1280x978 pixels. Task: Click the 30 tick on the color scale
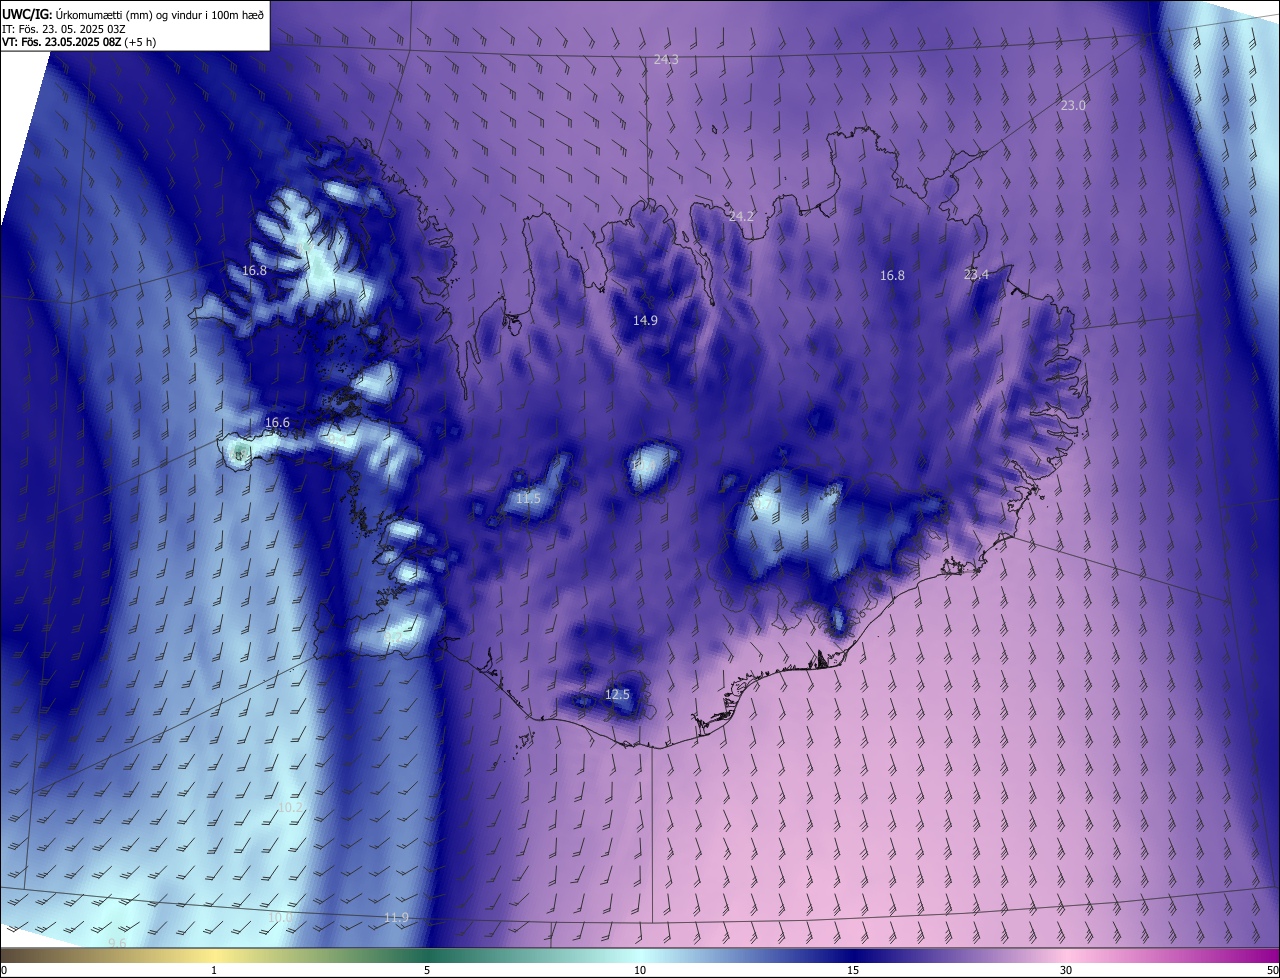(1066, 971)
